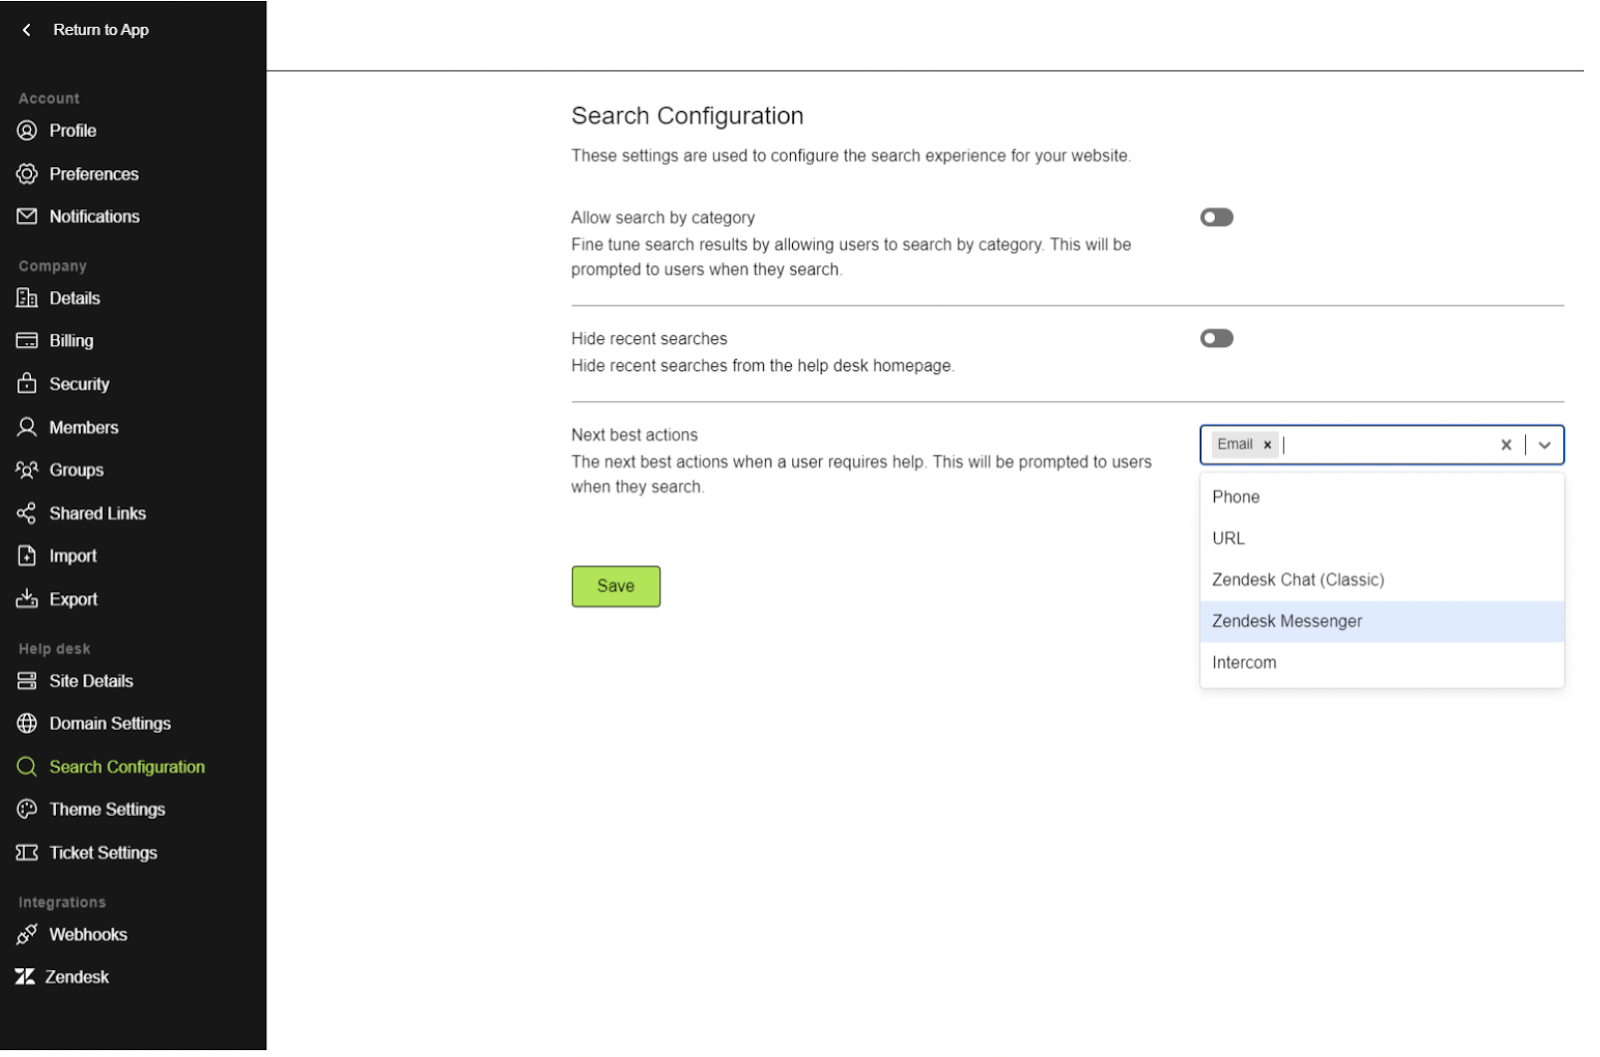Go to Import page
1600x1057 pixels.
point(73,557)
